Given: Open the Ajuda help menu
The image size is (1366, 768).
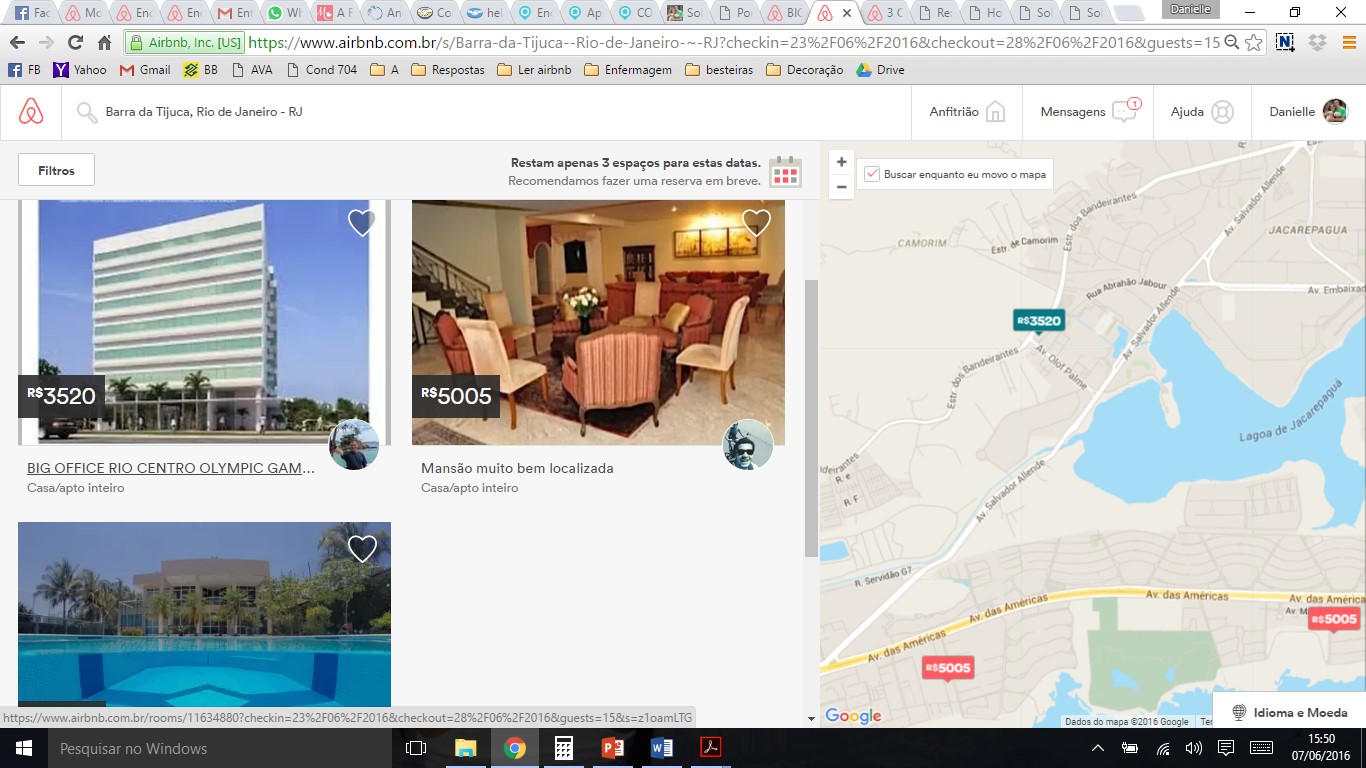Looking at the screenshot, I should pos(1202,112).
